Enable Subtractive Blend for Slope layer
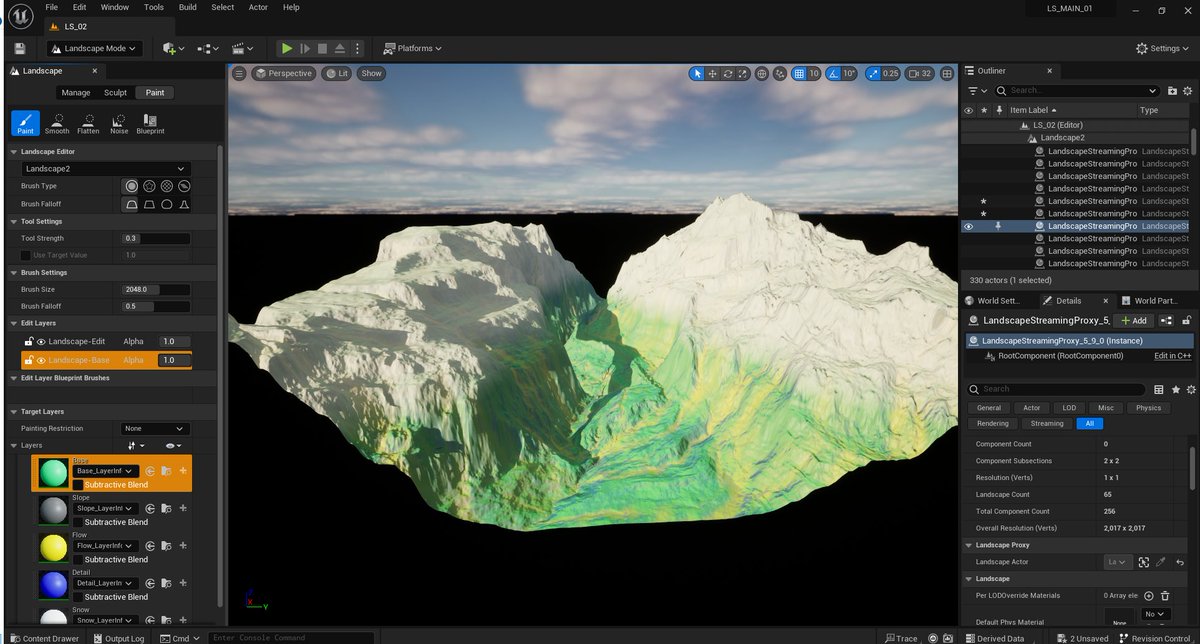Viewport: 1200px width, 644px height. coord(78,522)
